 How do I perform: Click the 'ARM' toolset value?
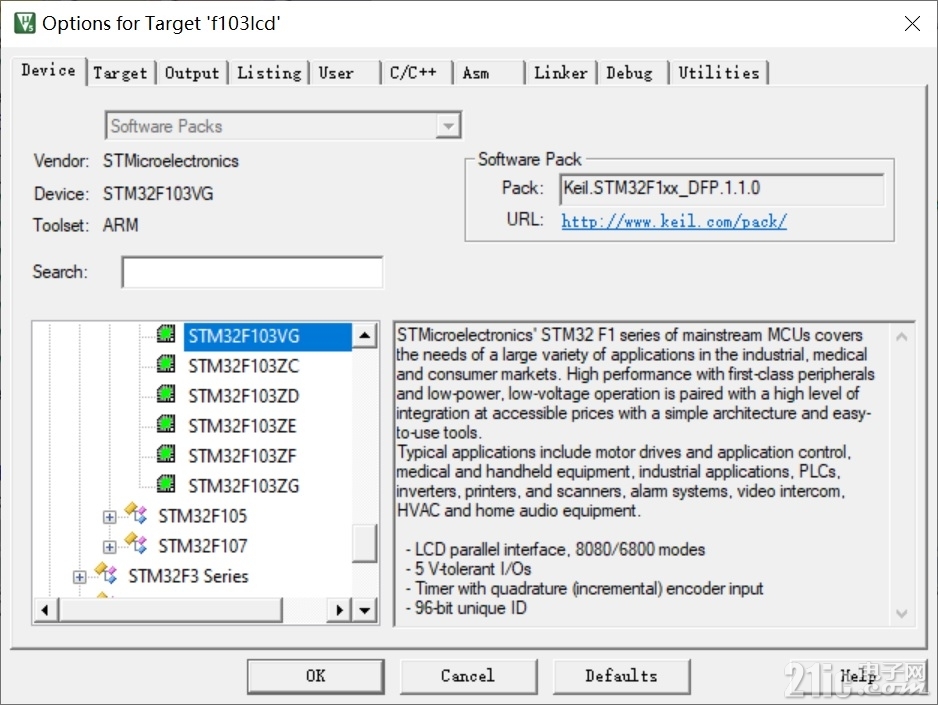click(x=121, y=225)
